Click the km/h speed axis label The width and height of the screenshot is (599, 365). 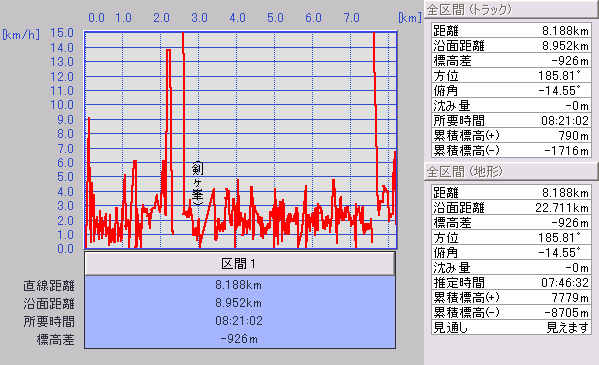click(21, 35)
